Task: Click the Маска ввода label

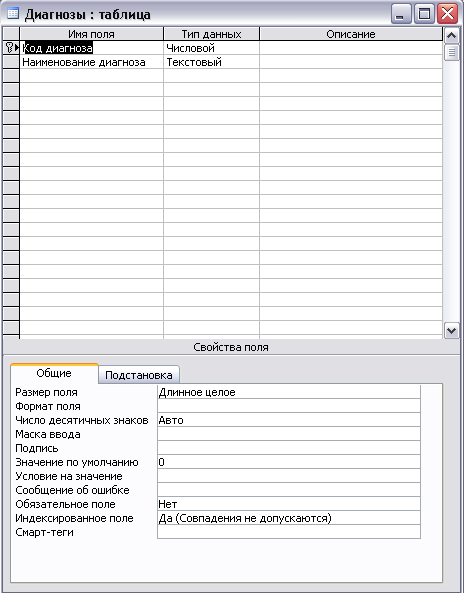Action: 48,434
